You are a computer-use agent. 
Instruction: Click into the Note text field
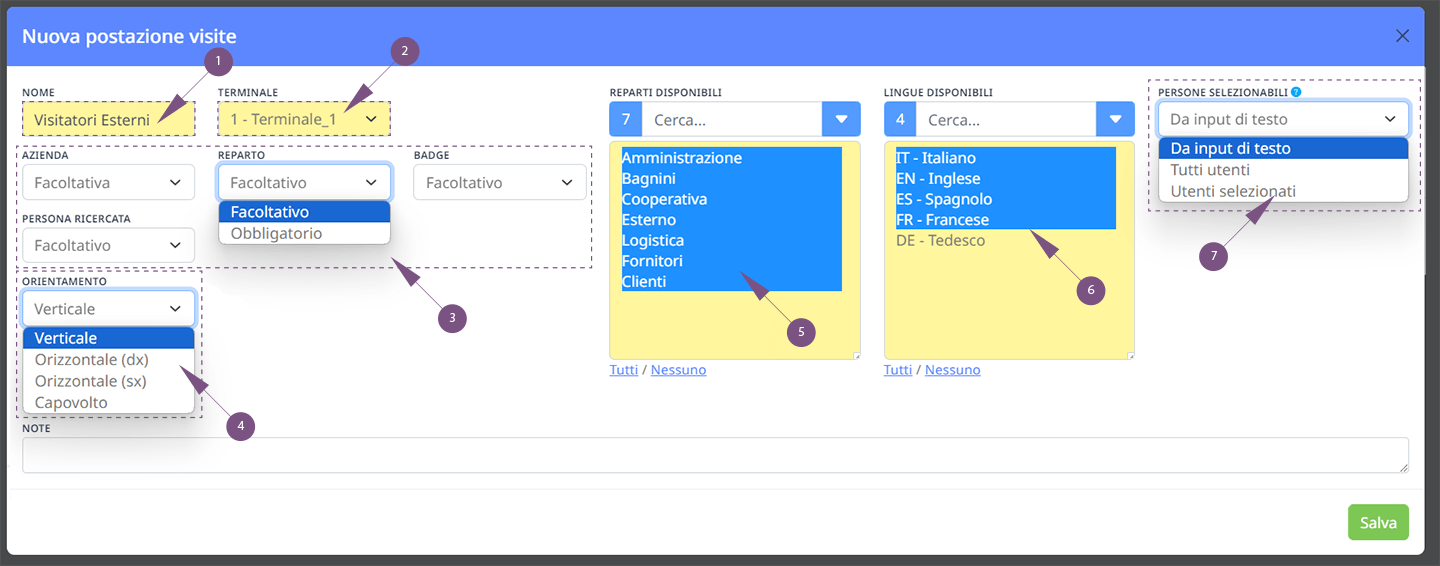click(715, 455)
